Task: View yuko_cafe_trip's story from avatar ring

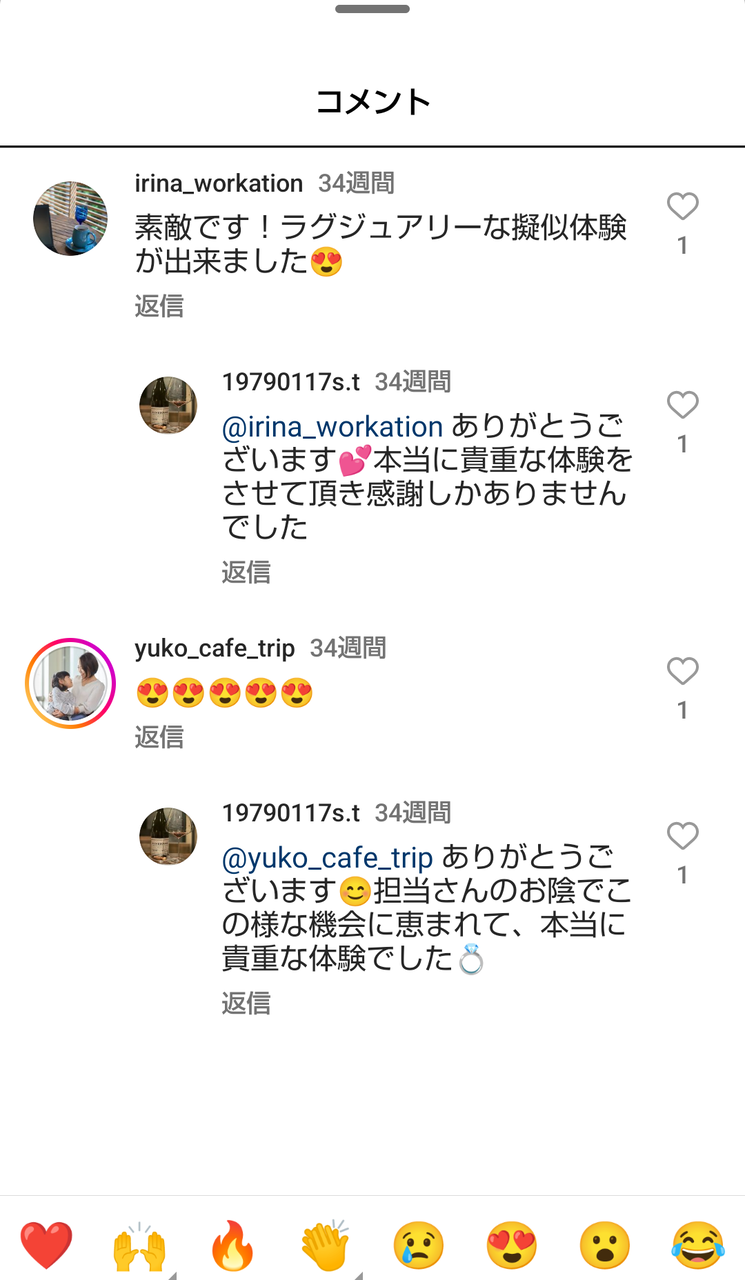Action: coord(70,683)
